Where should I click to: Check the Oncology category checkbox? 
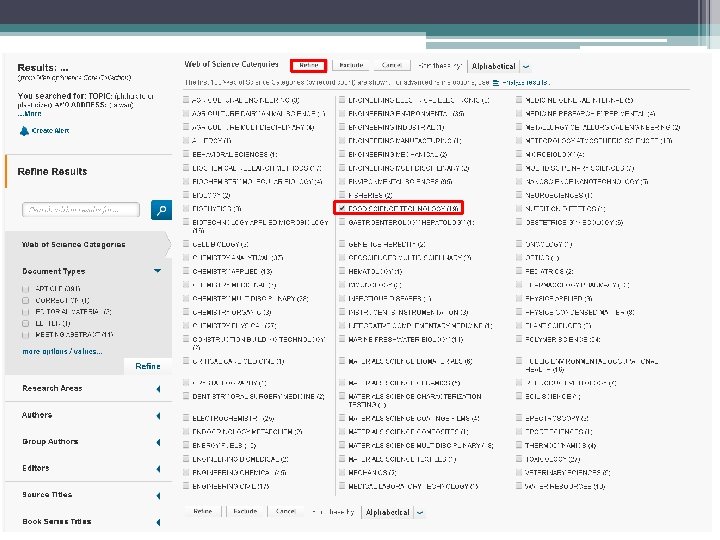pos(519,244)
